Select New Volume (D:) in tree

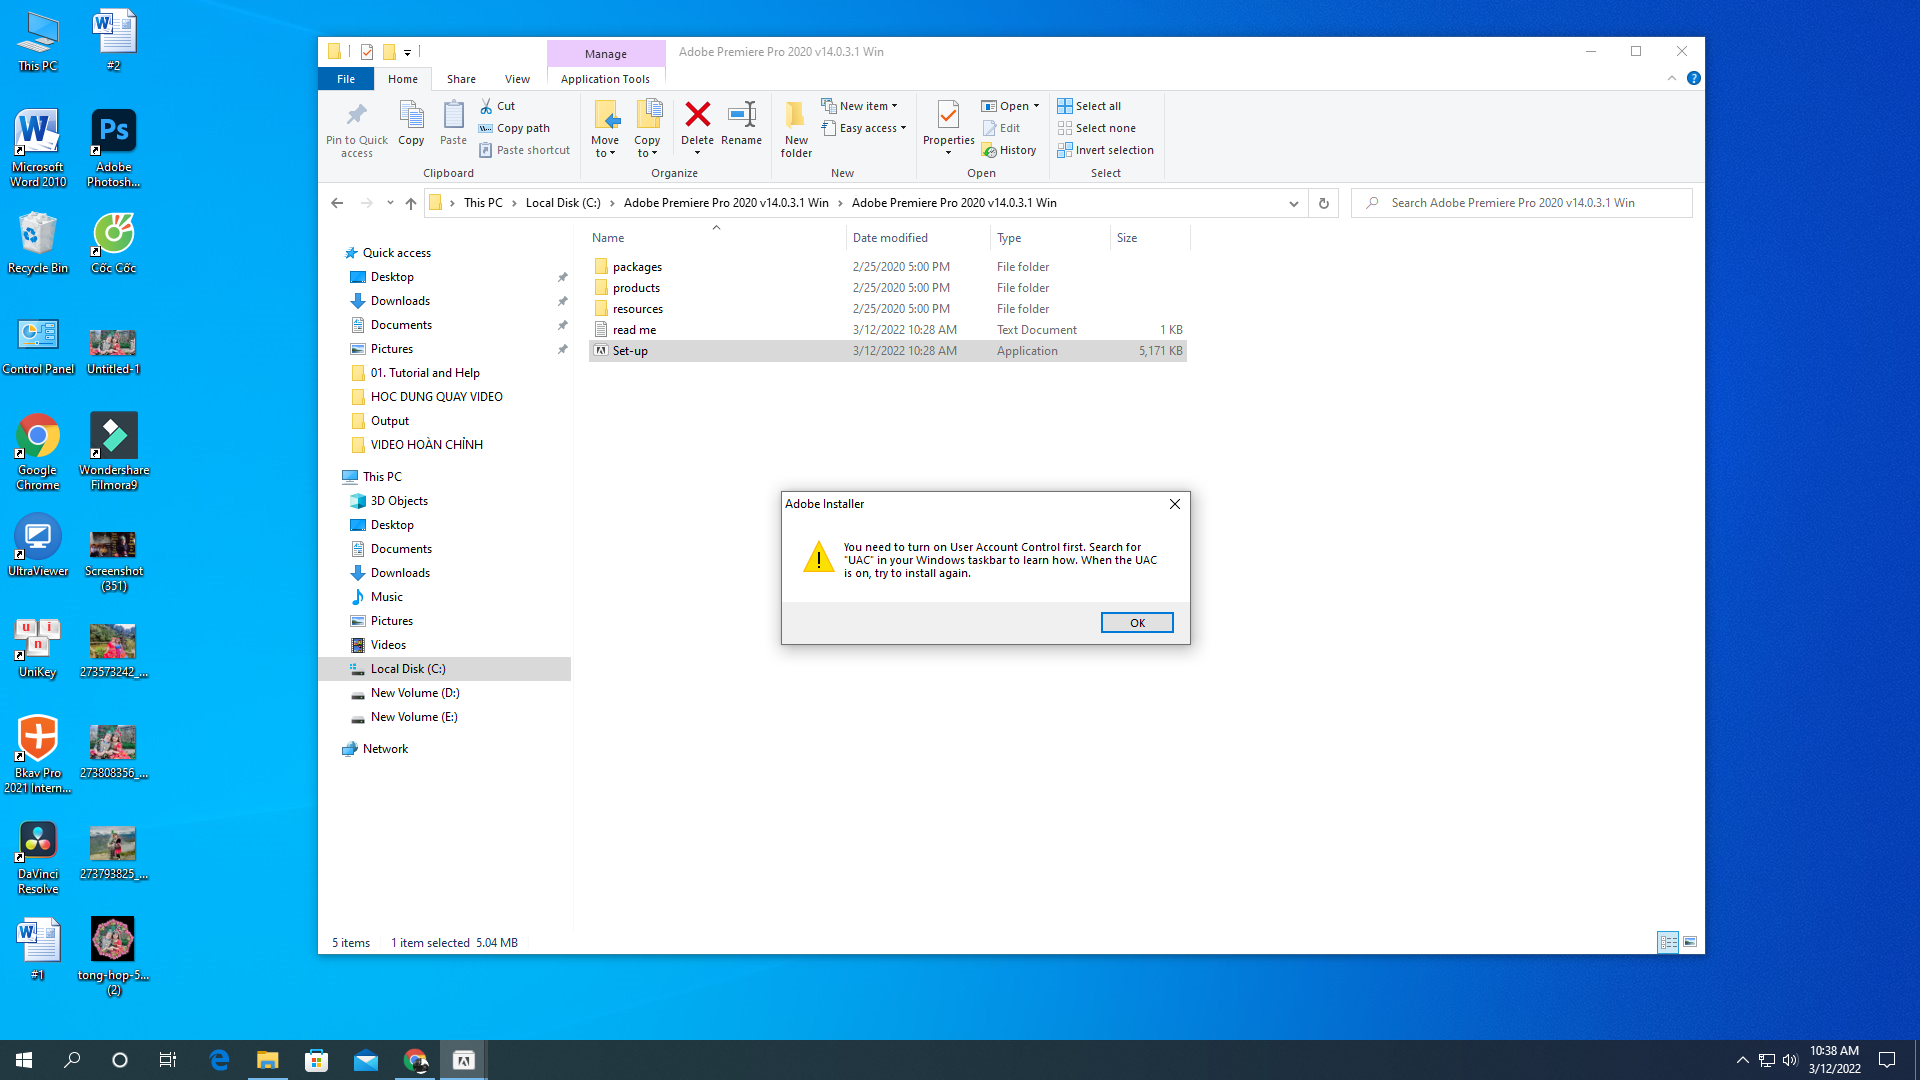(x=414, y=693)
